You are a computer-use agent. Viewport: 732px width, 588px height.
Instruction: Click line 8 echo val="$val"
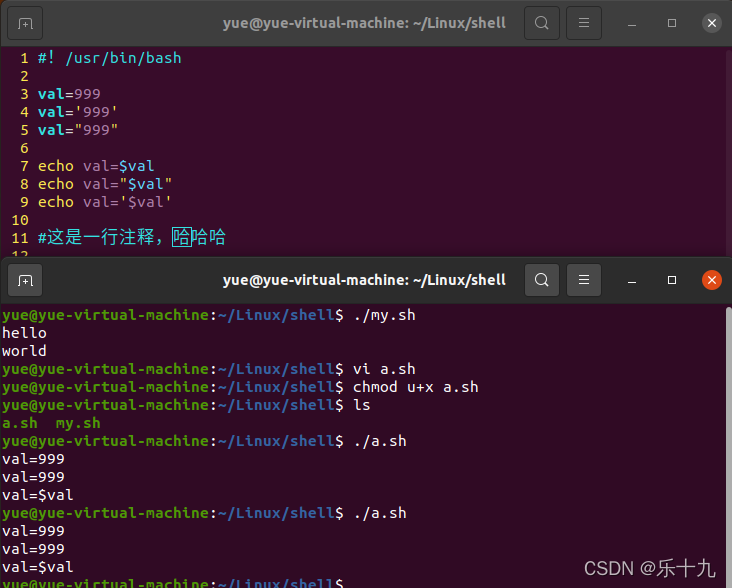tap(105, 184)
